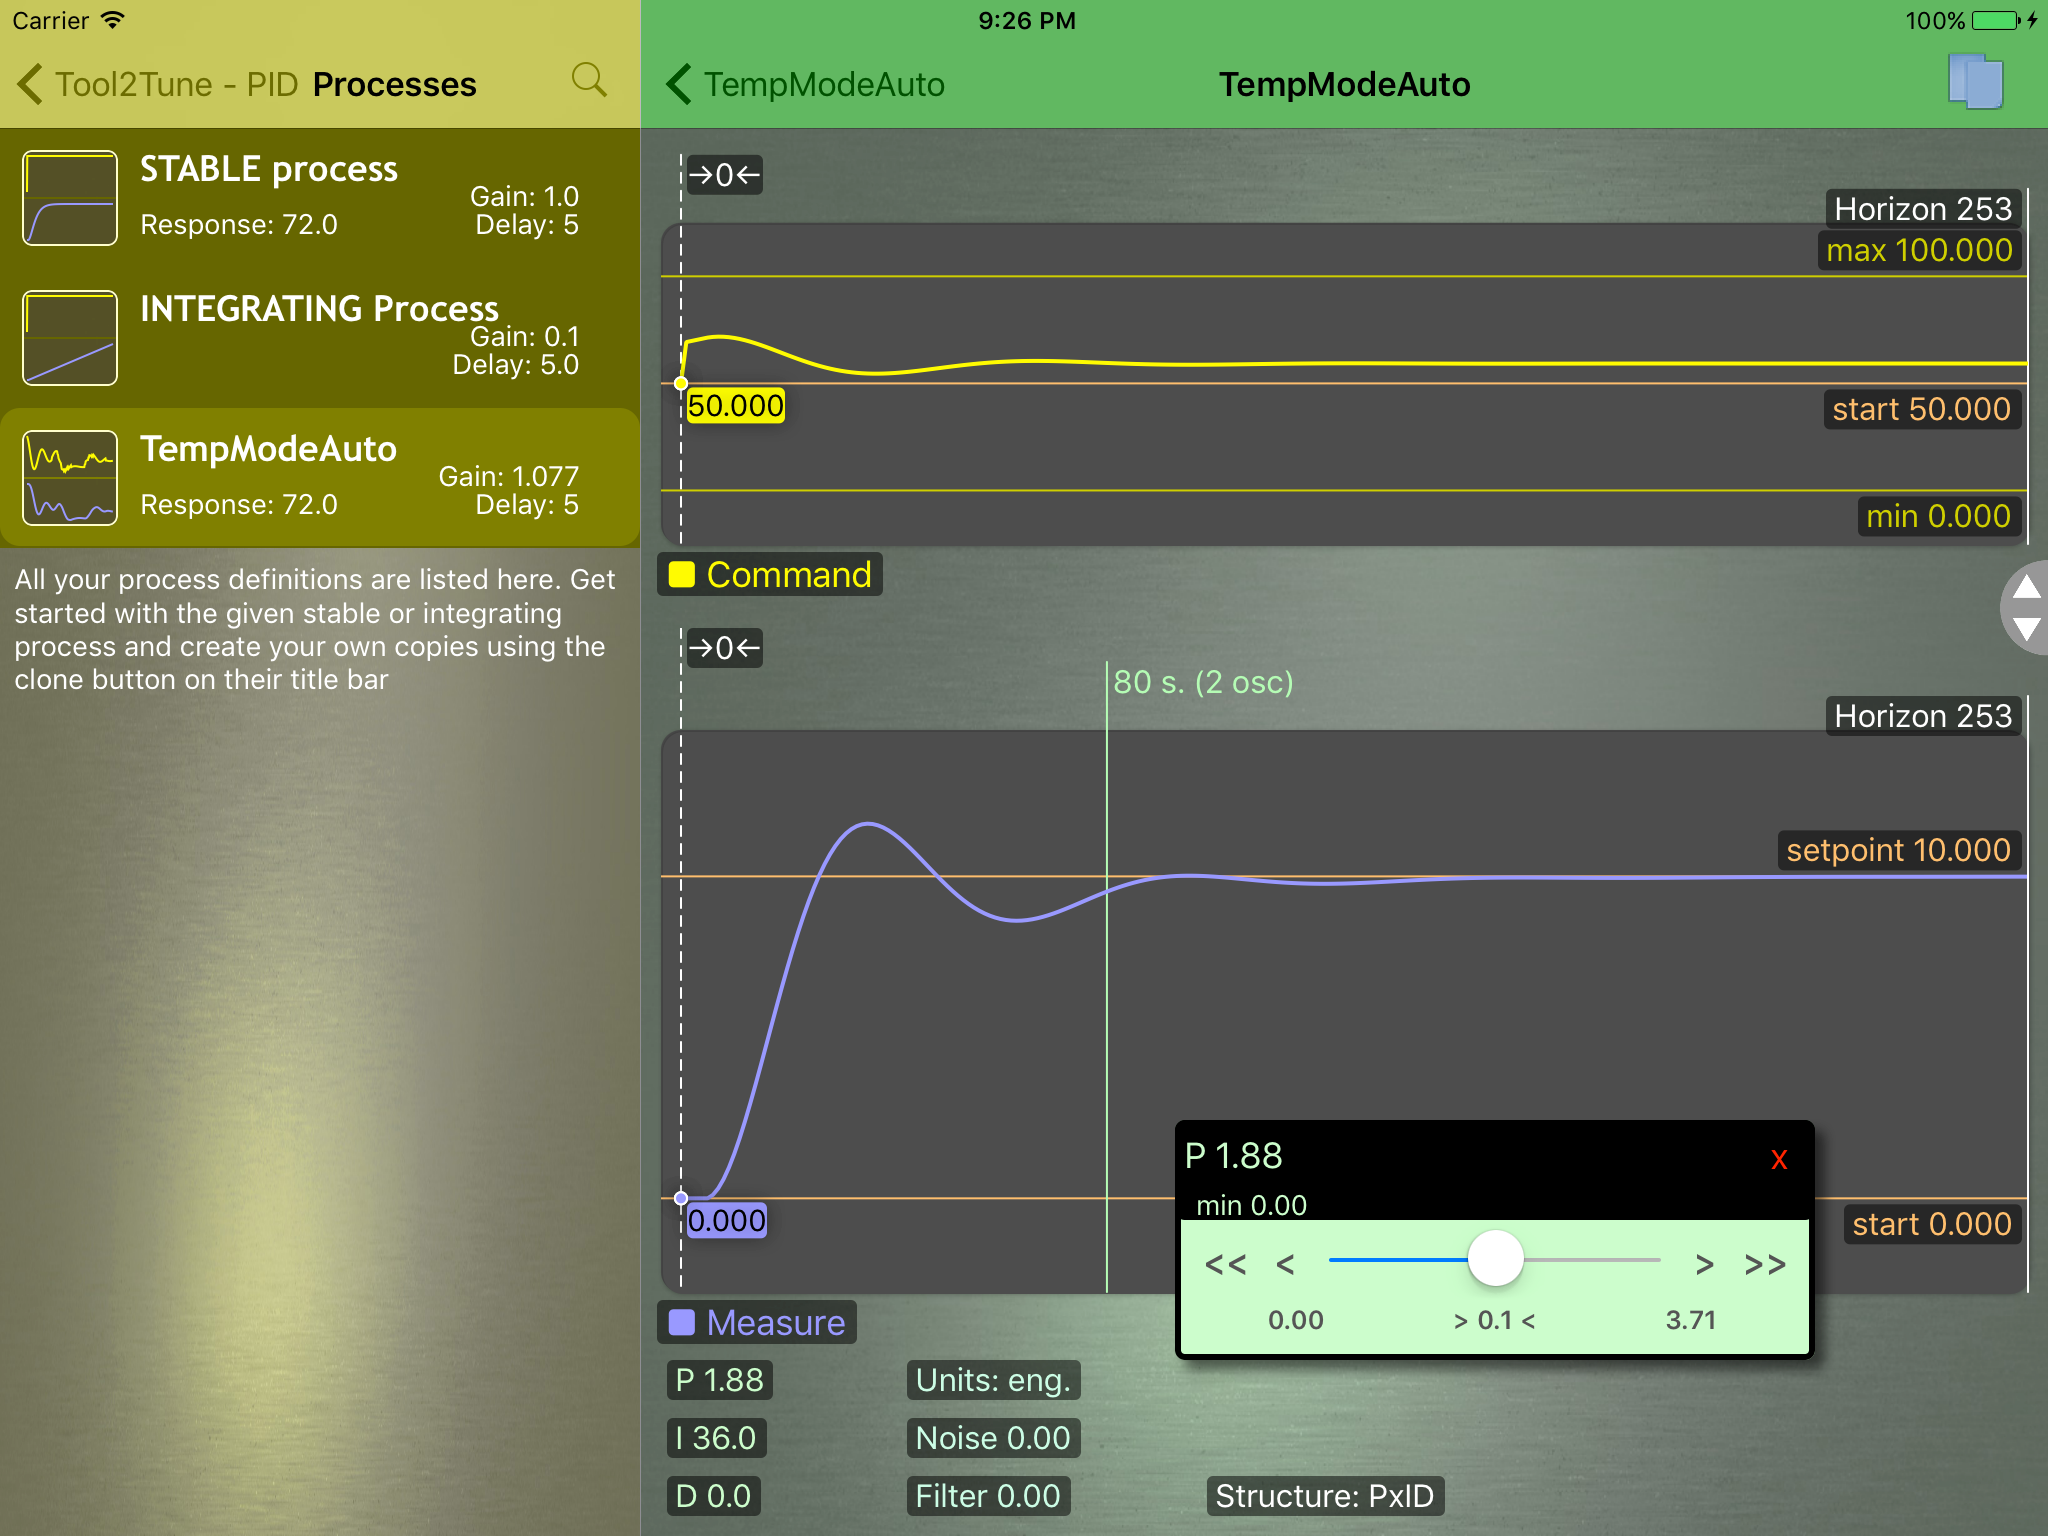Open the D 0.0 parameter
Viewport: 2048px width, 1536px height.
pos(713,1496)
